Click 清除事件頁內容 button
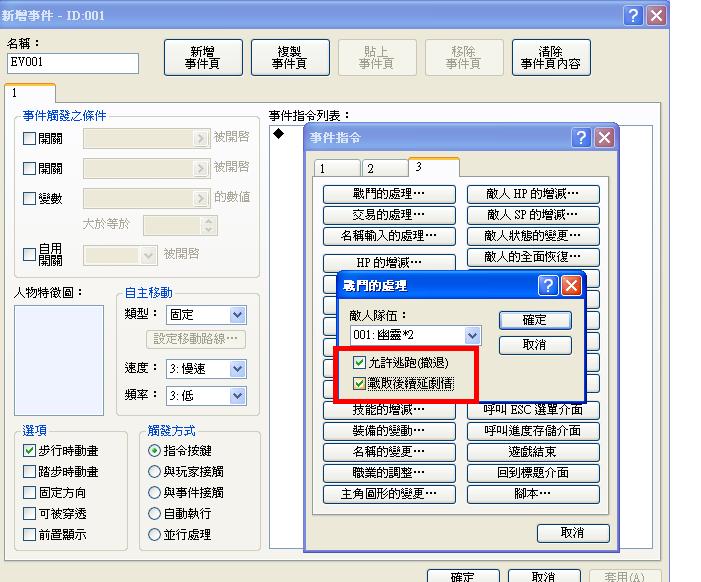This screenshot has height=582, width=701. pyautogui.click(x=551, y=58)
